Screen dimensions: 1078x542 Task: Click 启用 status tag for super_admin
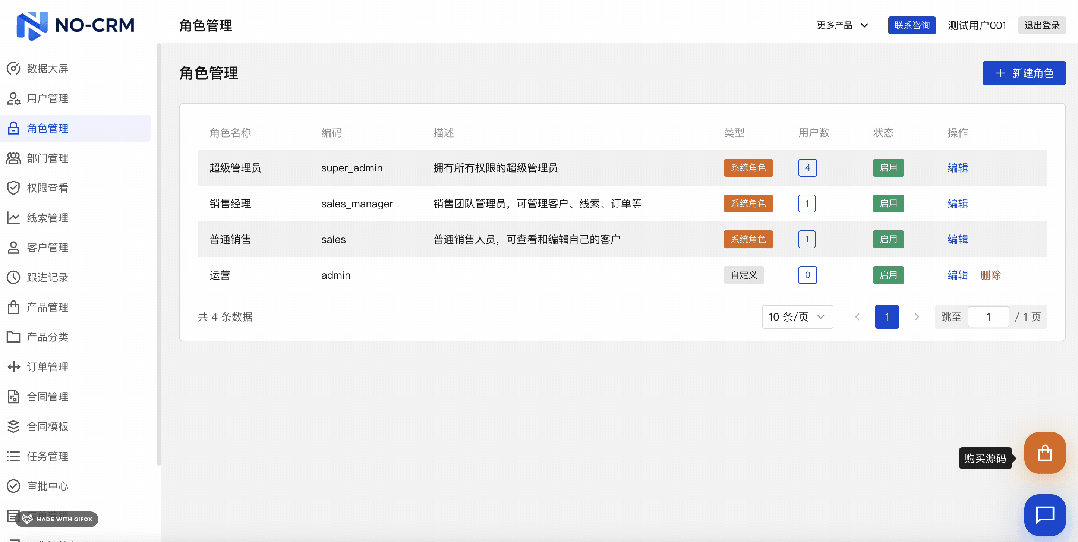pos(888,168)
